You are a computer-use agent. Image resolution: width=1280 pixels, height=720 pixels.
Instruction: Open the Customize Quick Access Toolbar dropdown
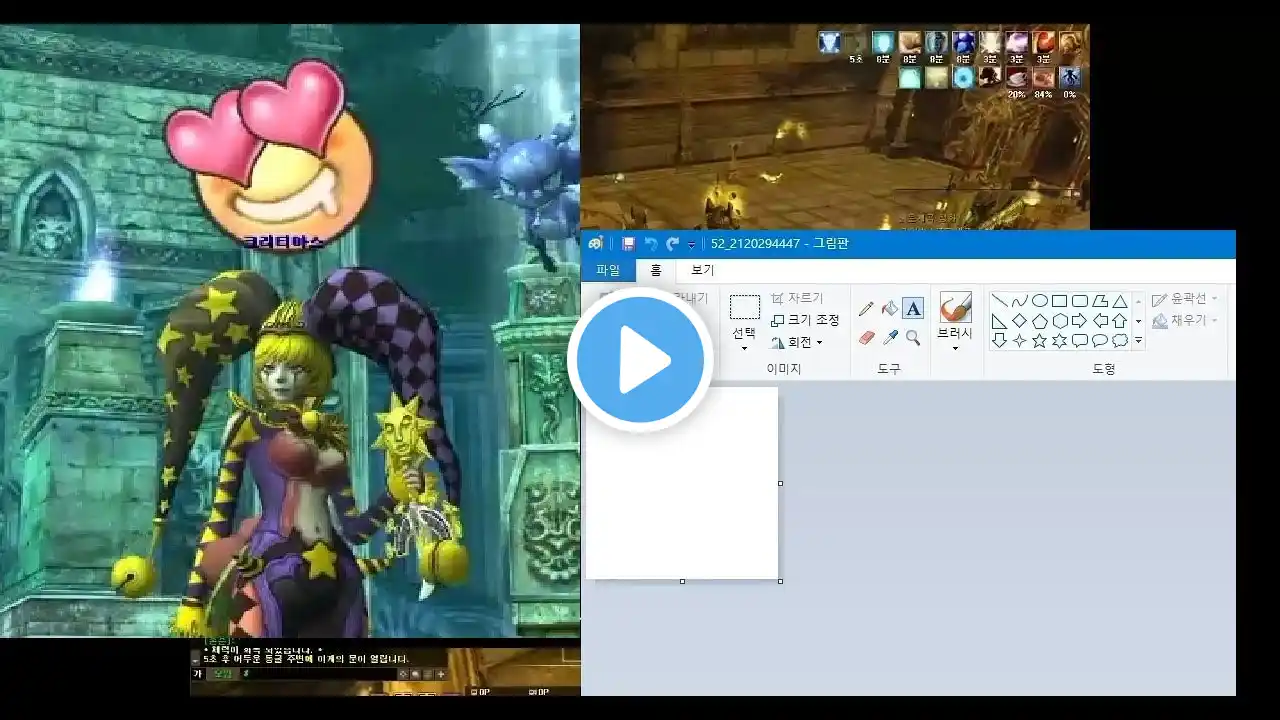point(691,244)
